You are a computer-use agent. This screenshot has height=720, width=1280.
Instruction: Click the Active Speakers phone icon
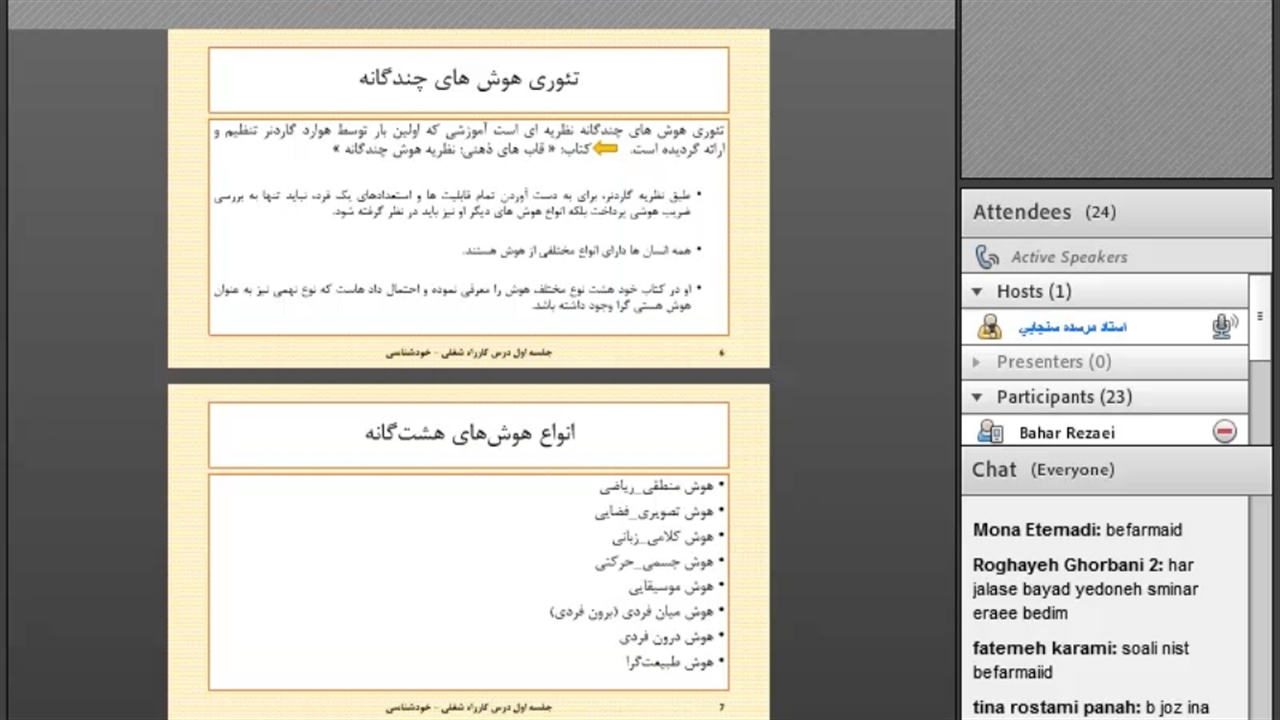tap(987, 257)
